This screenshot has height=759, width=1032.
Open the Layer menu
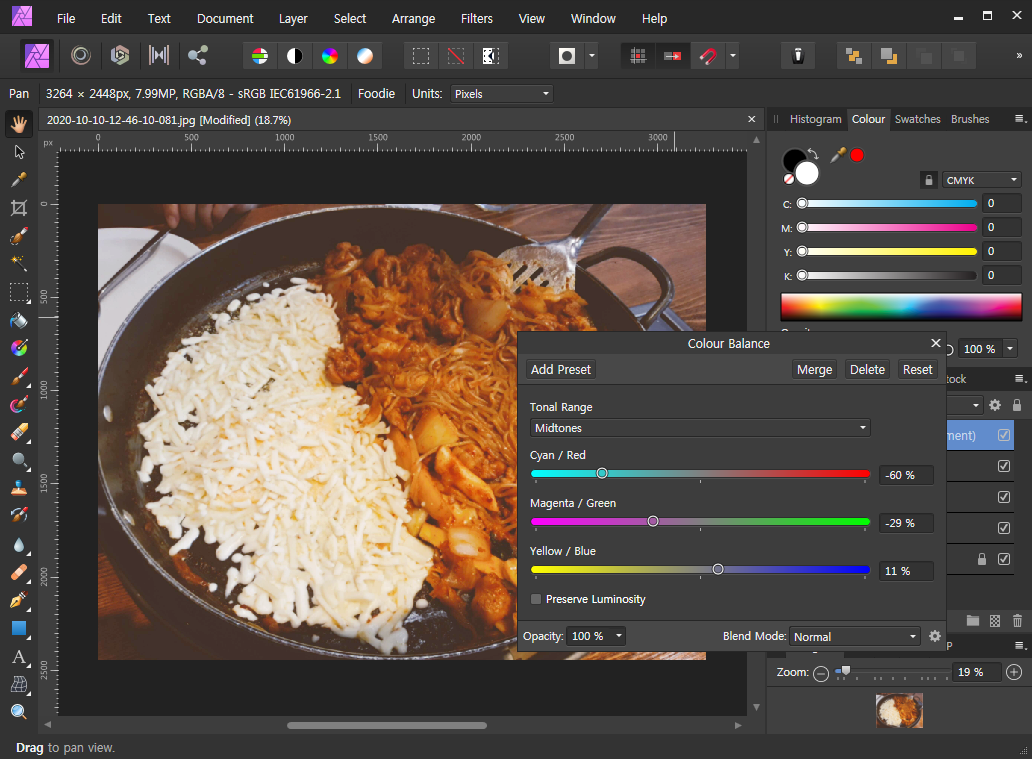(x=293, y=18)
